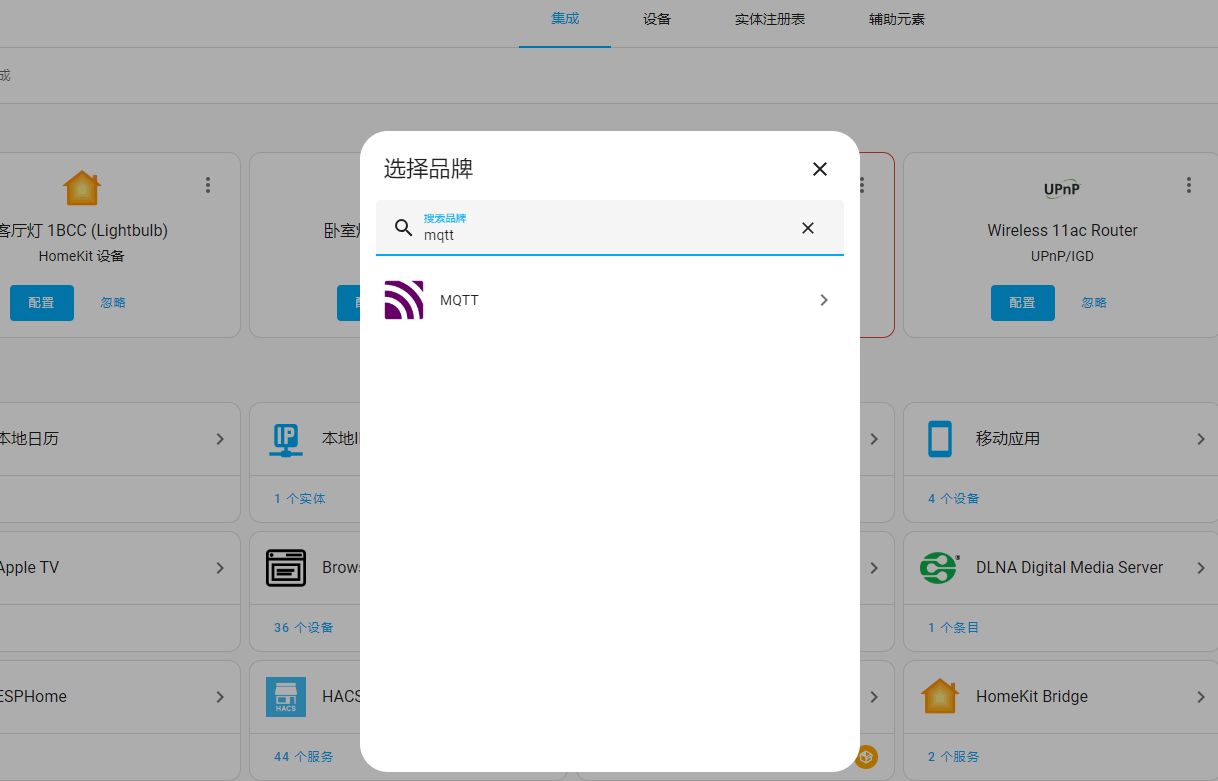Open the 移动应用 card chevron
This screenshot has height=781, width=1218.
click(x=1201, y=439)
